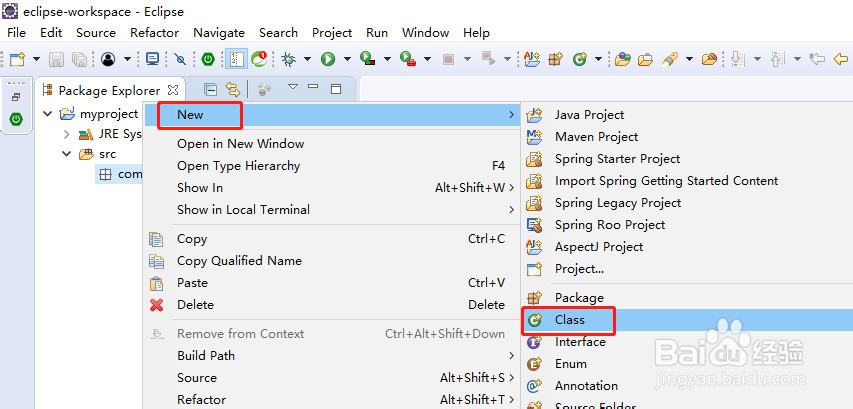Open the Debug dropdown arrow
853x409 pixels.
(307, 59)
